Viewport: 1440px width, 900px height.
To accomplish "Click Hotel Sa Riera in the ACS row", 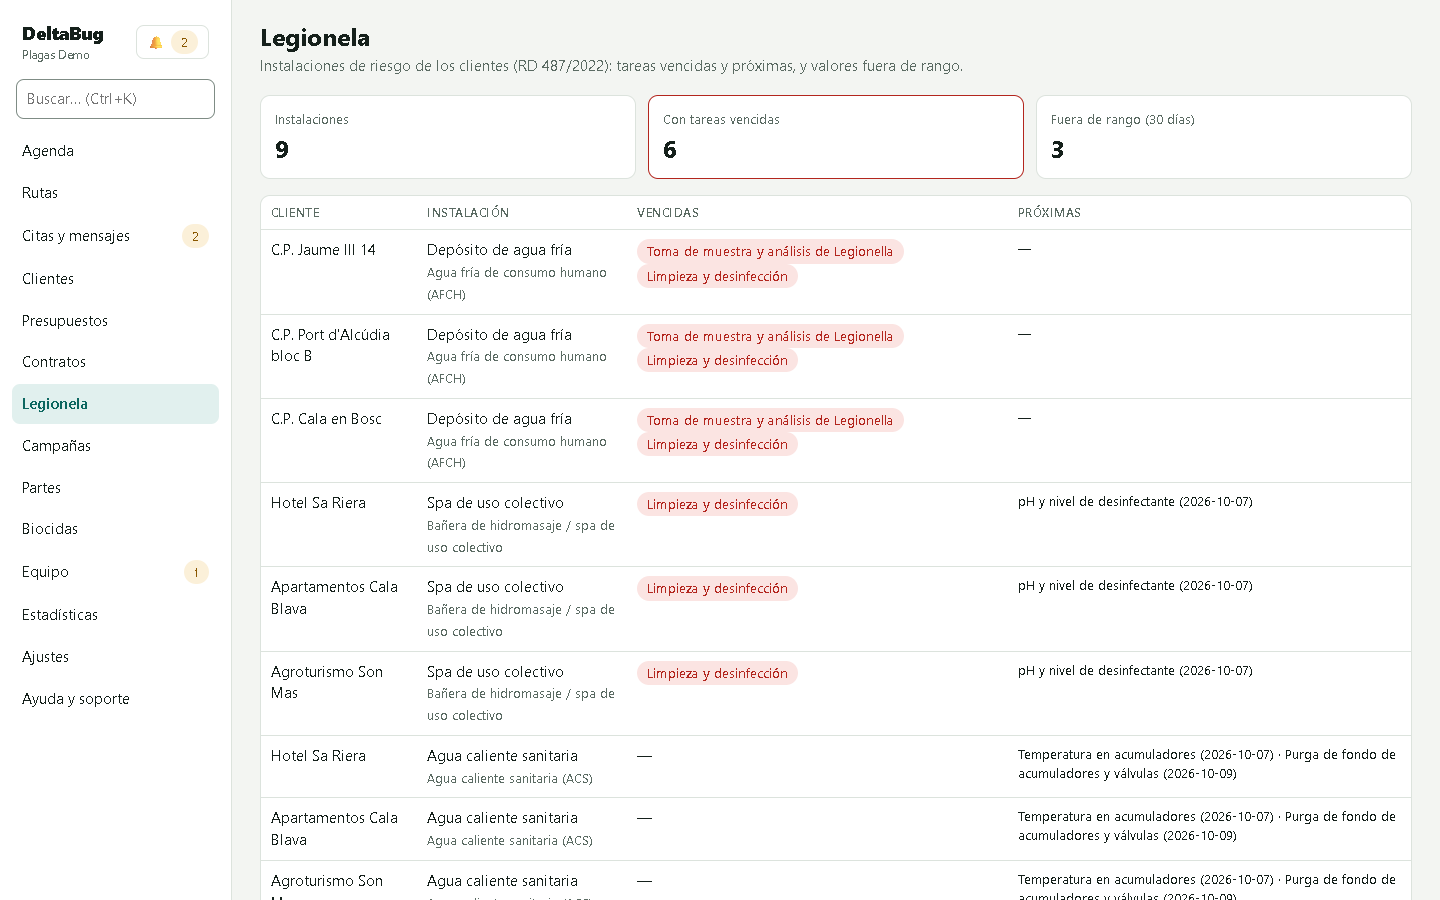I will [x=318, y=756].
